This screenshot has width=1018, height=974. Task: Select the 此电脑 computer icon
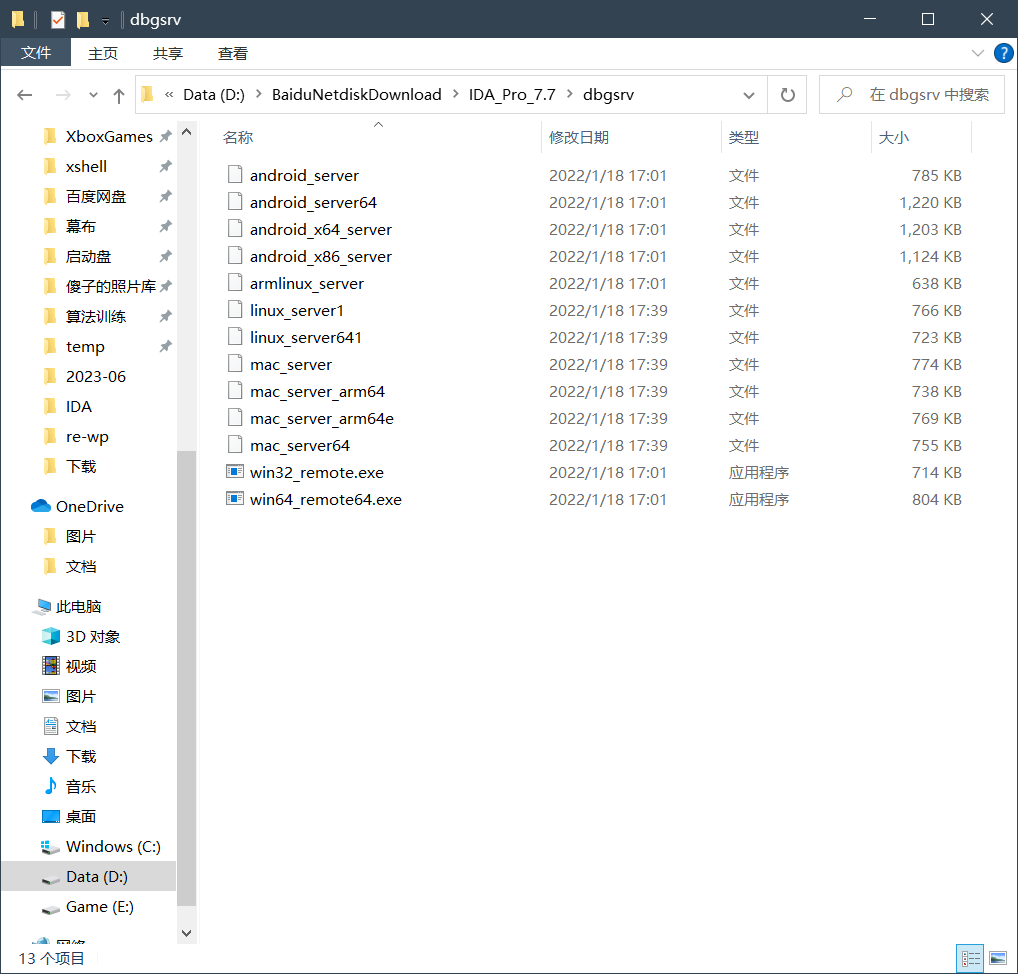[43, 606]
